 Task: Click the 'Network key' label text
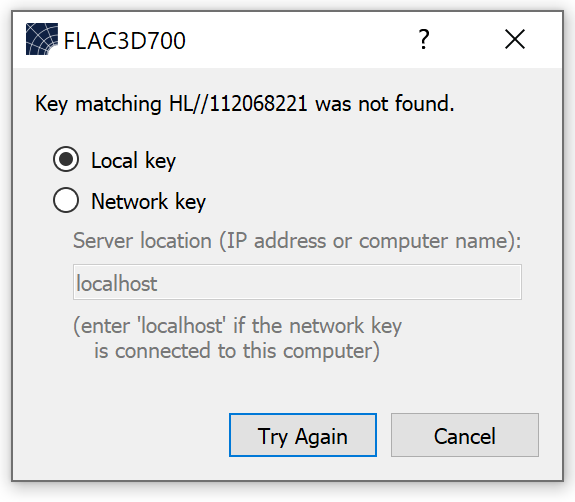coord(149,202)
